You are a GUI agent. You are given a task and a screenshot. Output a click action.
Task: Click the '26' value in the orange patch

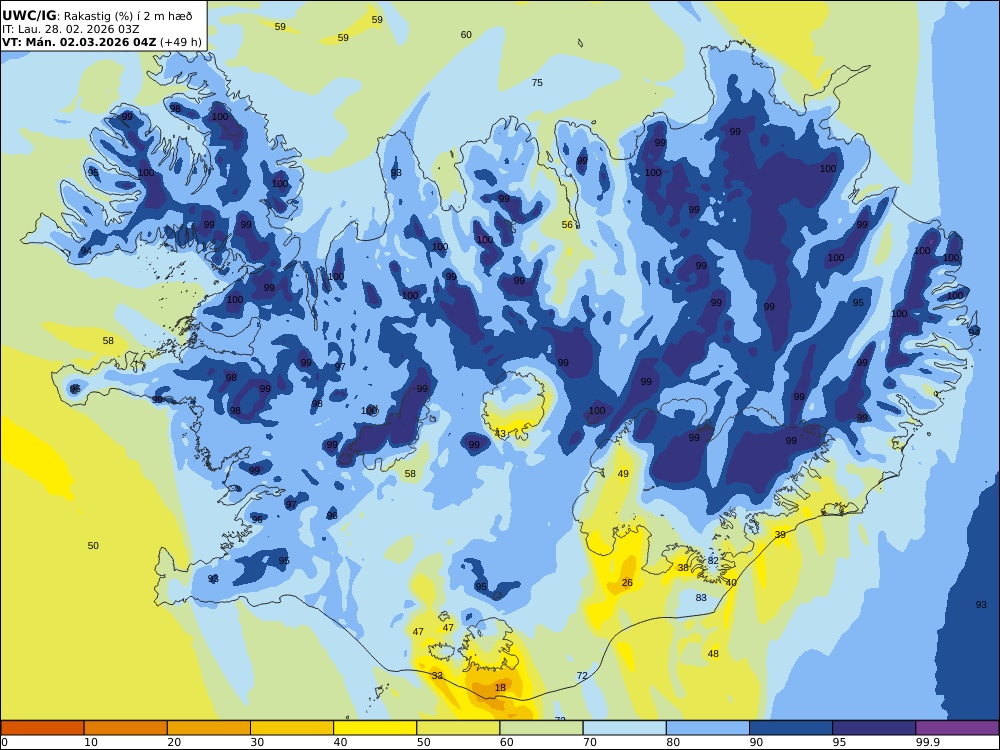point(627,582)
